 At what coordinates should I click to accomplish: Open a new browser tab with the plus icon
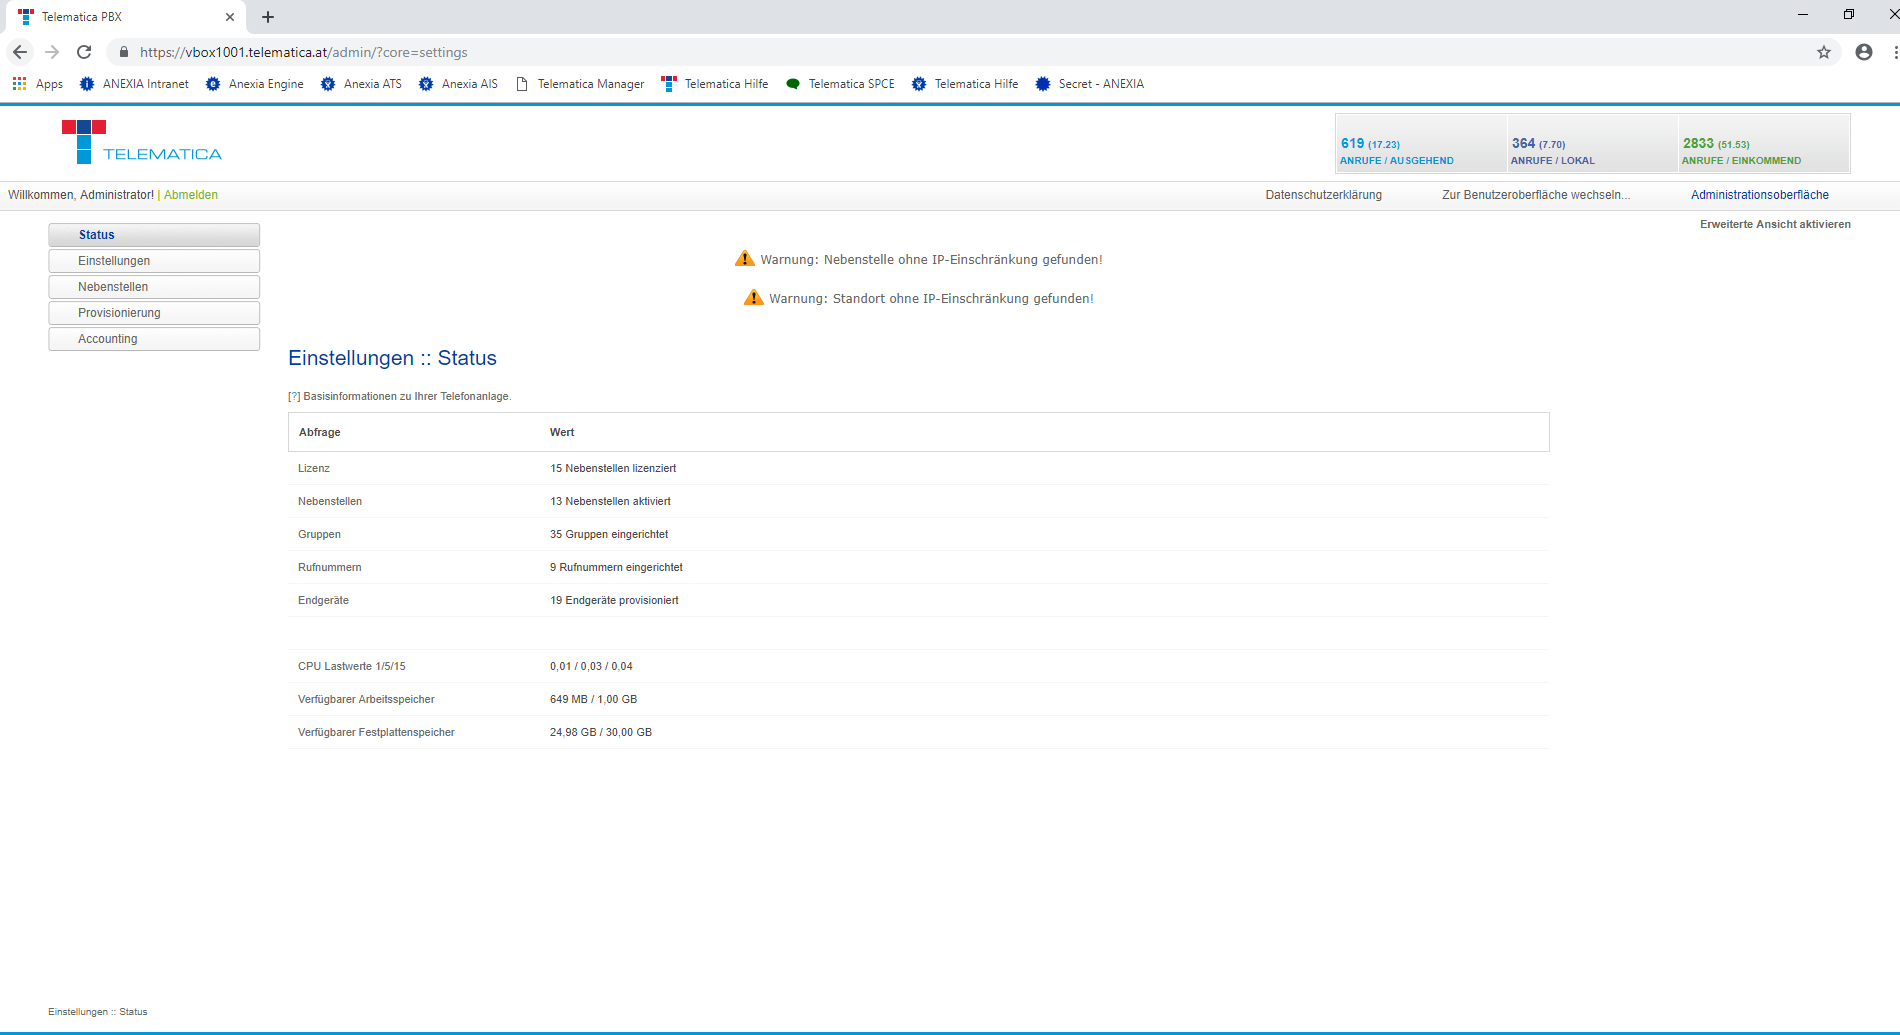268,17
